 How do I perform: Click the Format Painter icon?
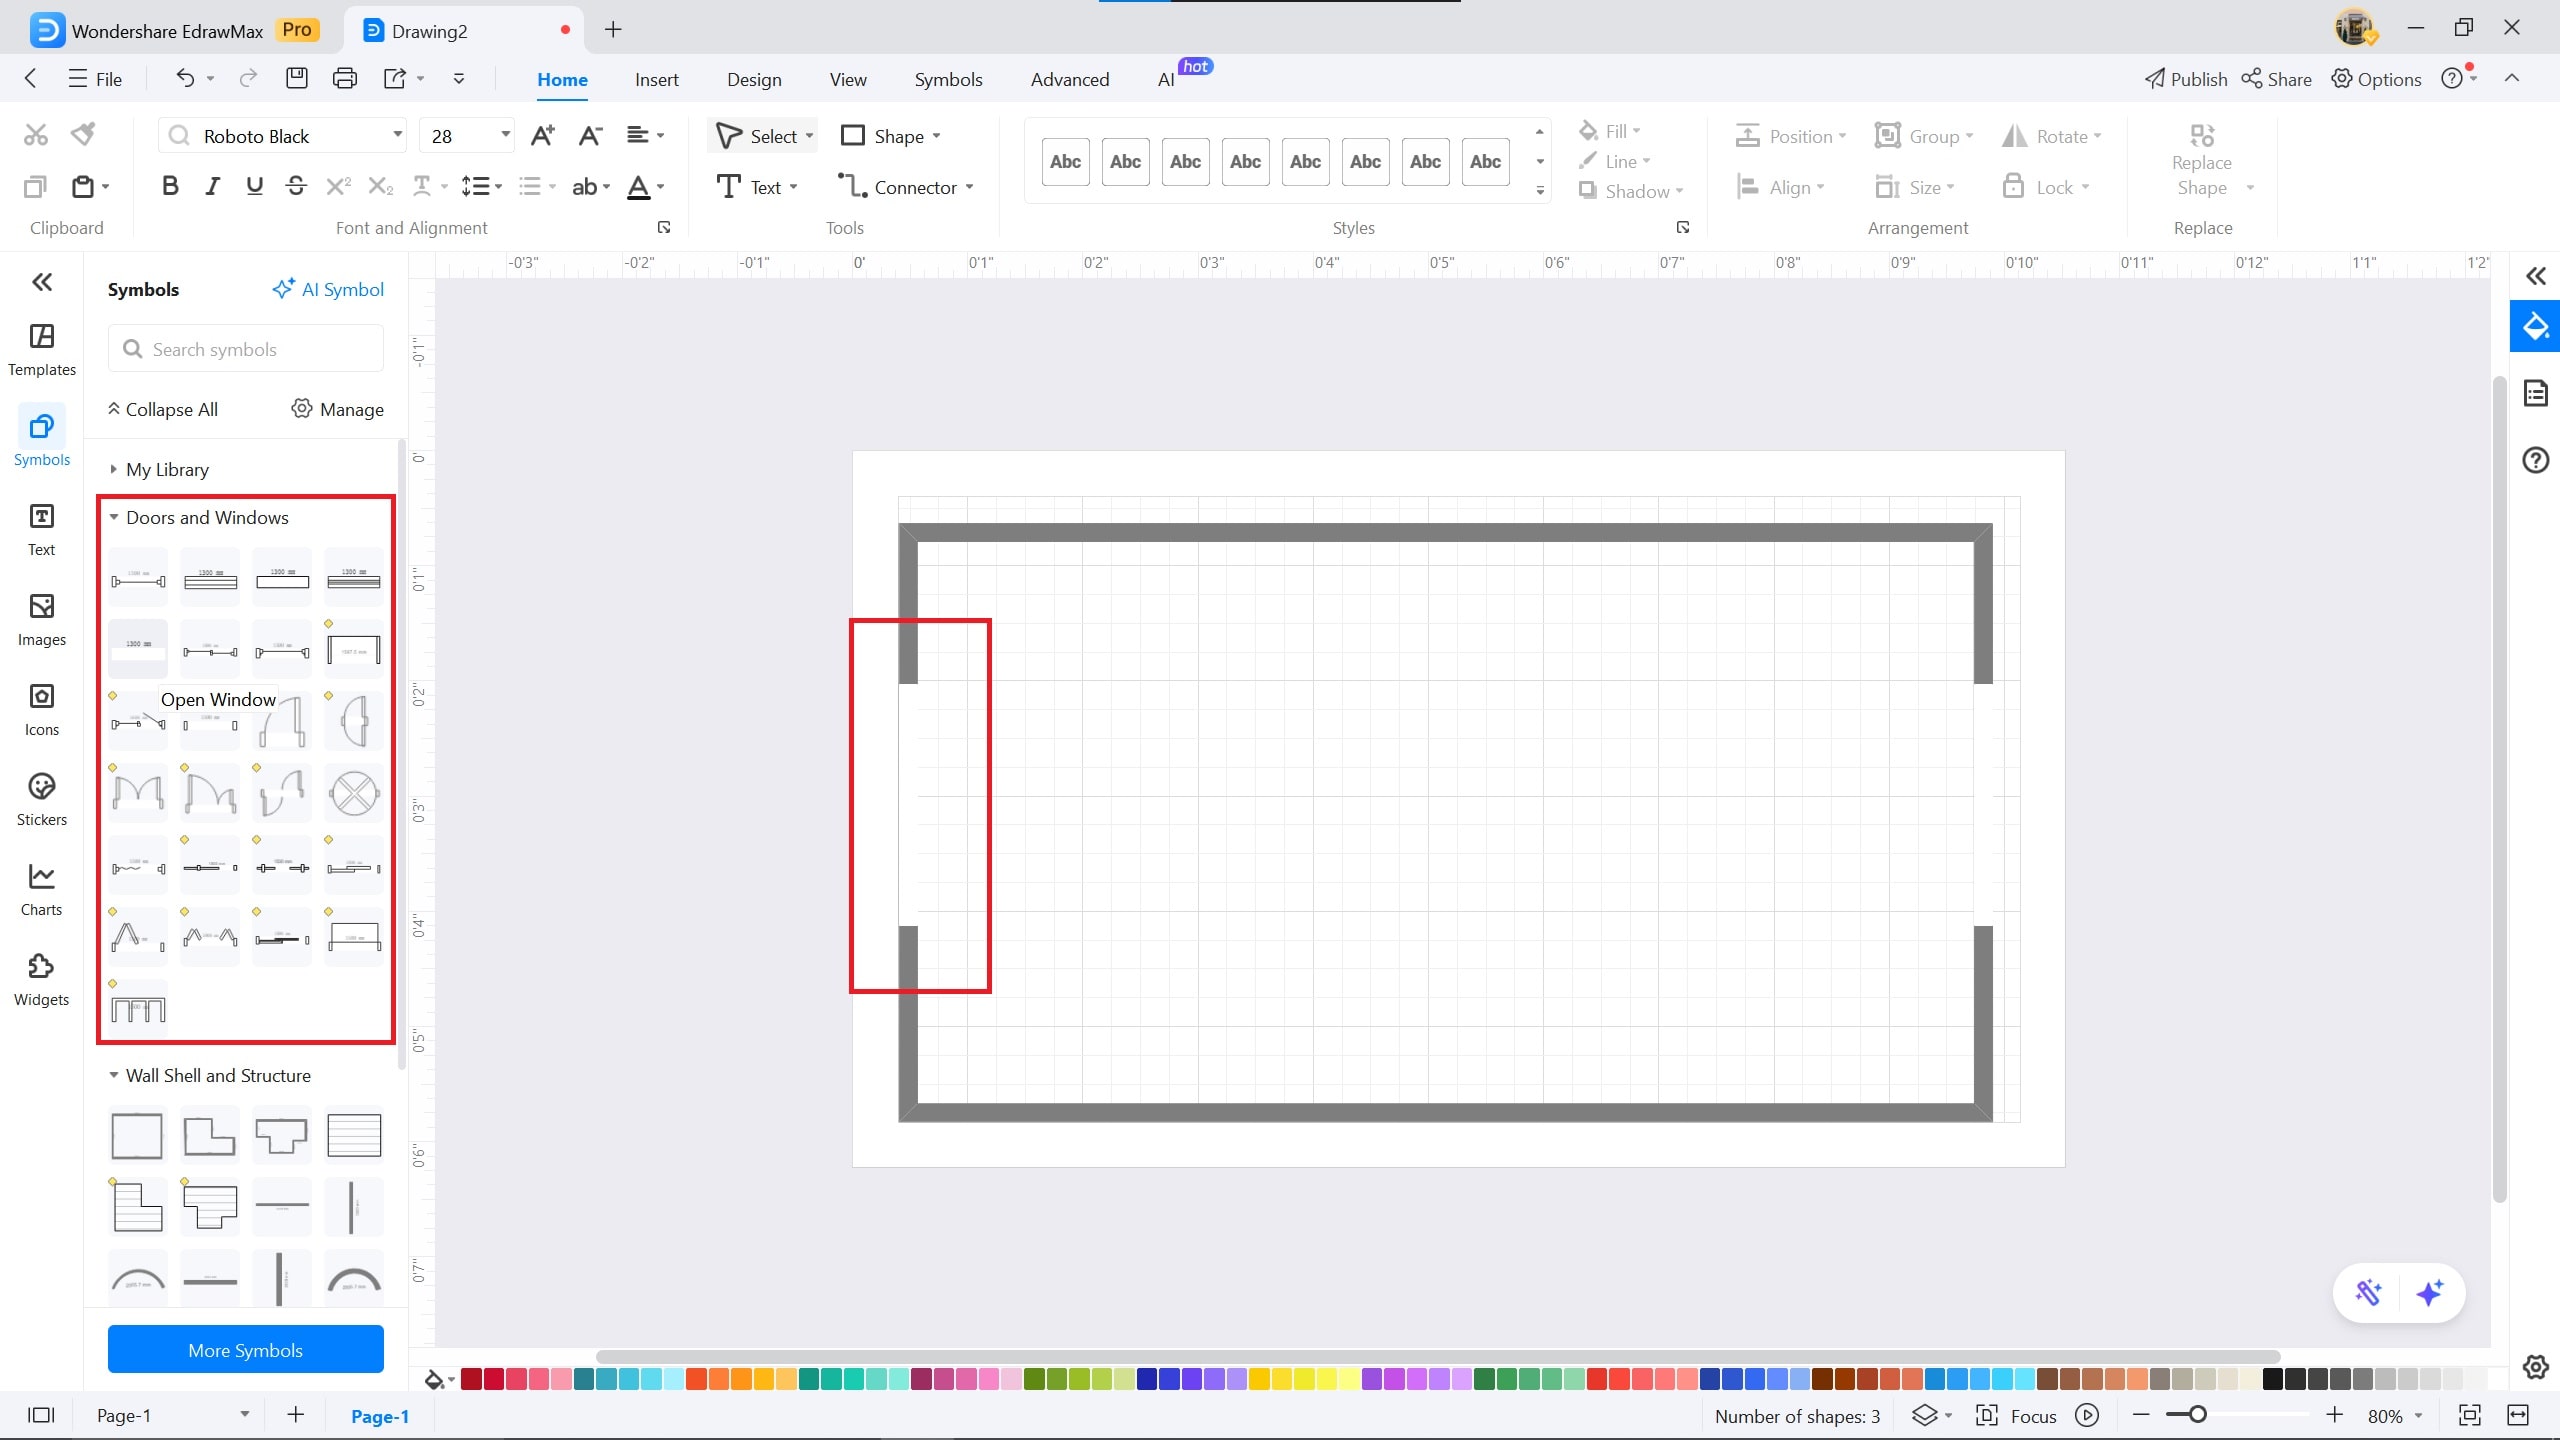point(84,134)
